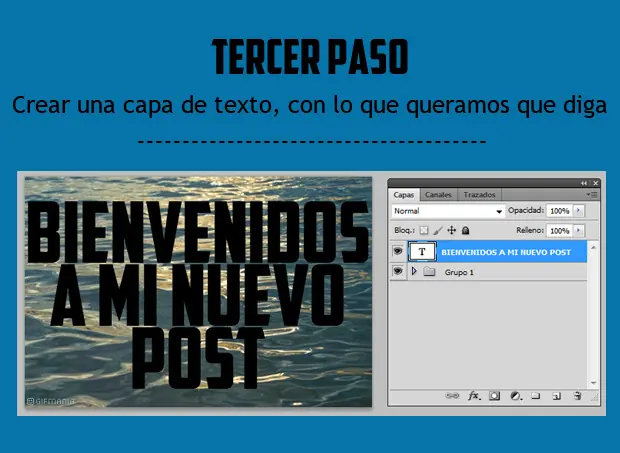Screen dimensions: 620x453
Task: Click the link layers chain icon
Action: (x=452, y=395)
